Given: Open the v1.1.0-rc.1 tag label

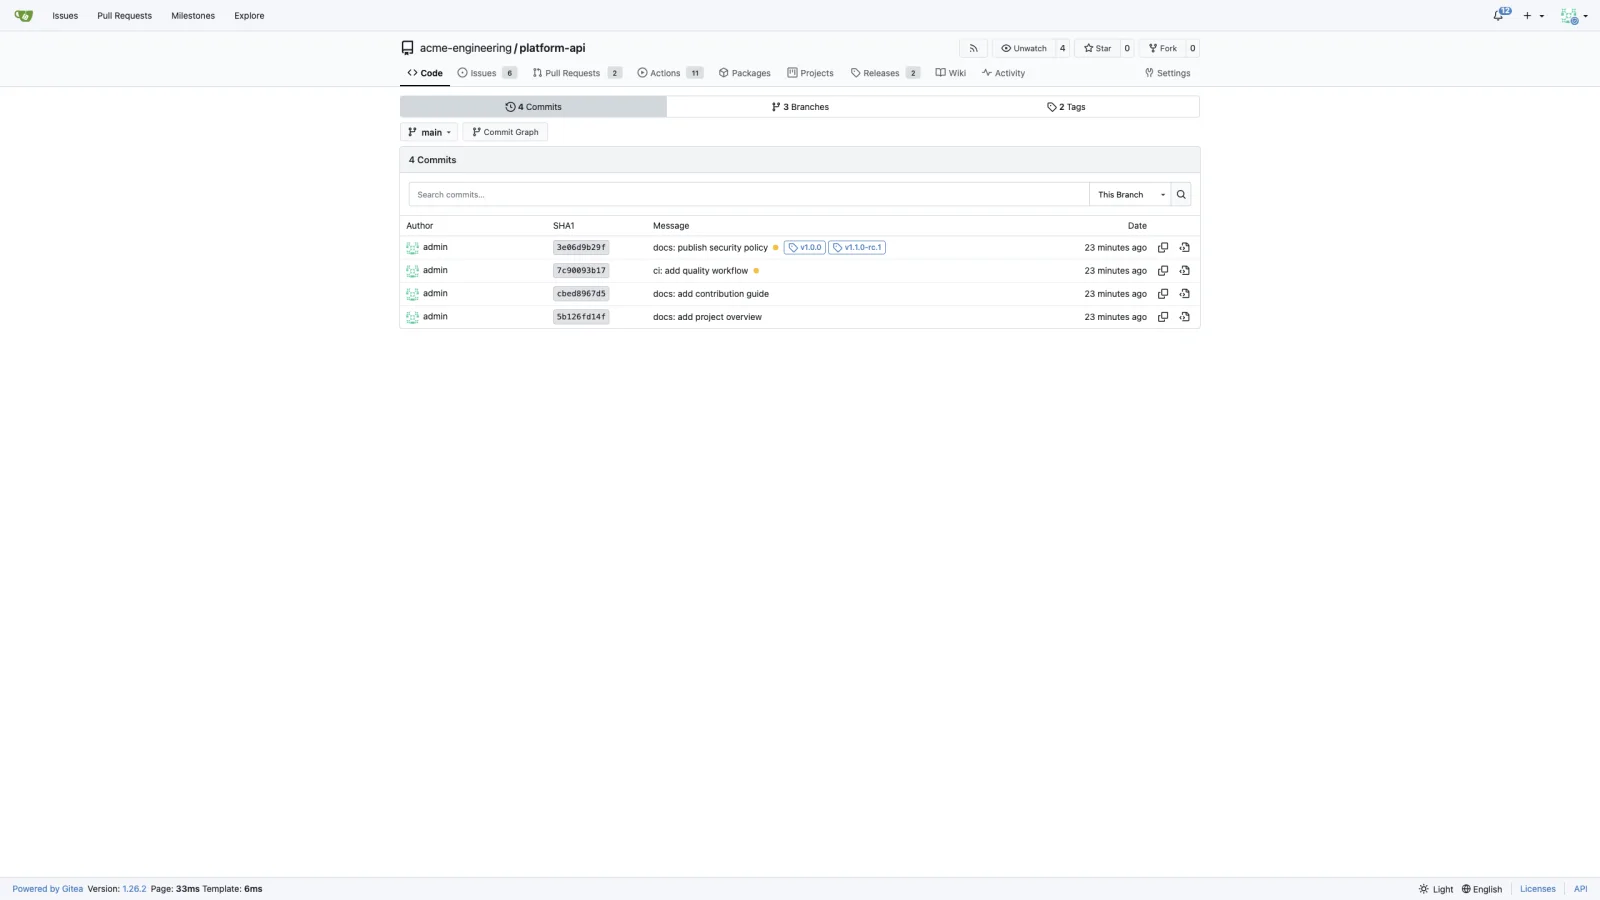Looking at the screenshot, I should (857, 248).
